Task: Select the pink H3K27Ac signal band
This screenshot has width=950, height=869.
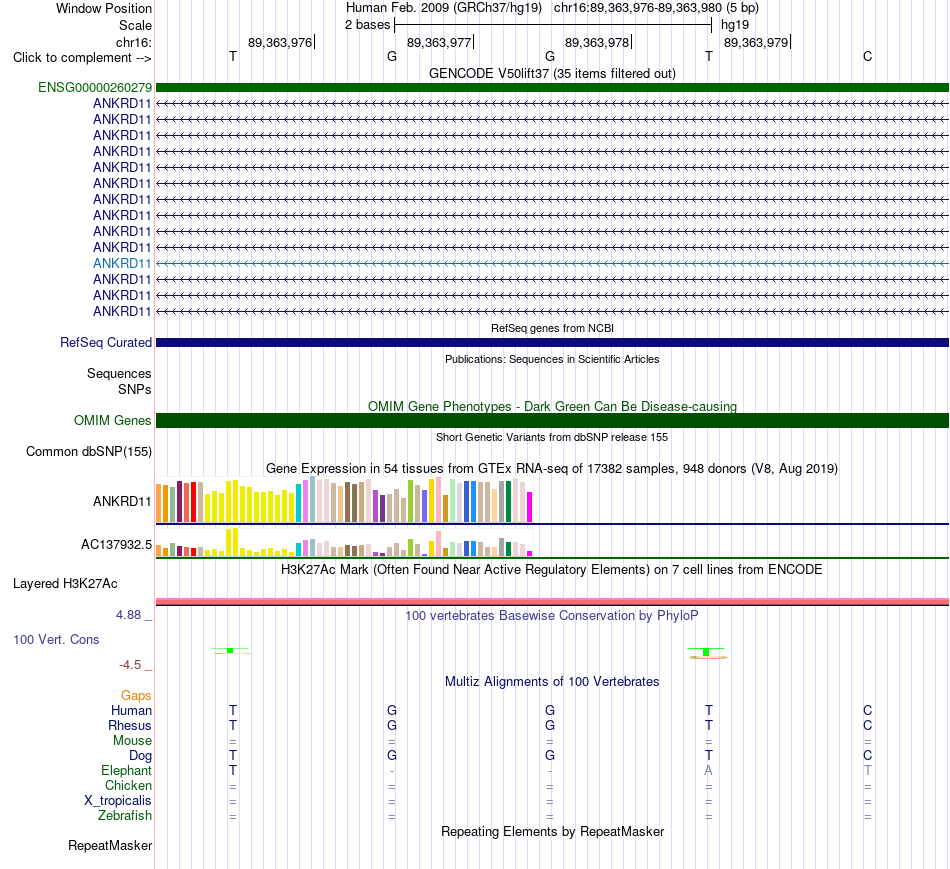Action: (552, 601)
